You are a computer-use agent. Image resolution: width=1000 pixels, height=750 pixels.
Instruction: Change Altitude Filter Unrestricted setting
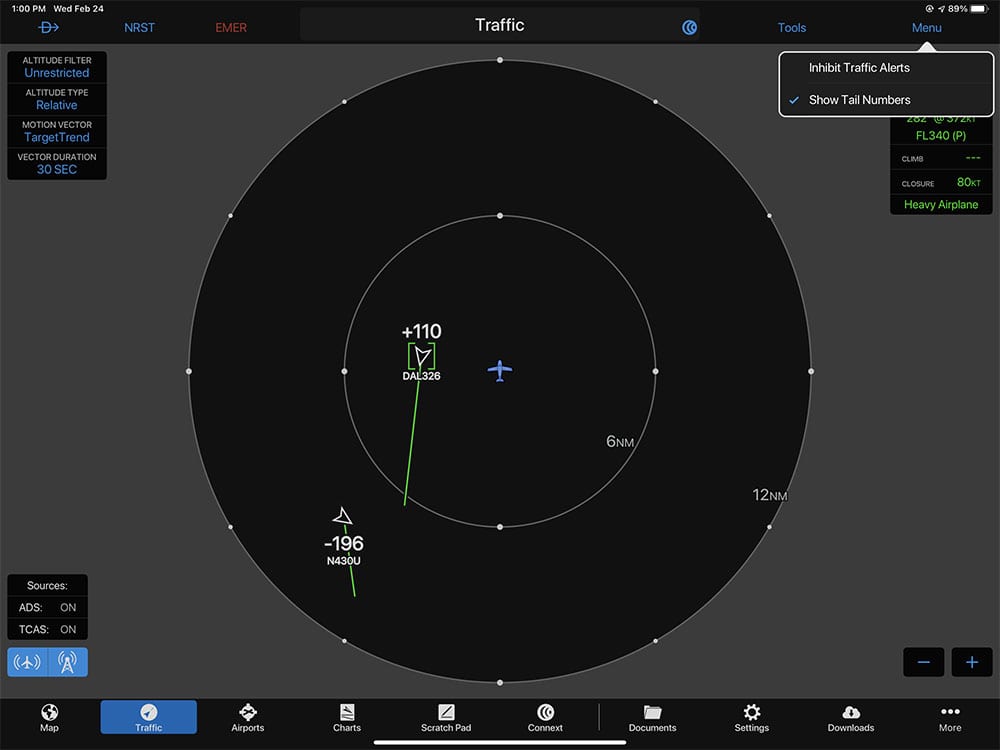coord(57,67)
